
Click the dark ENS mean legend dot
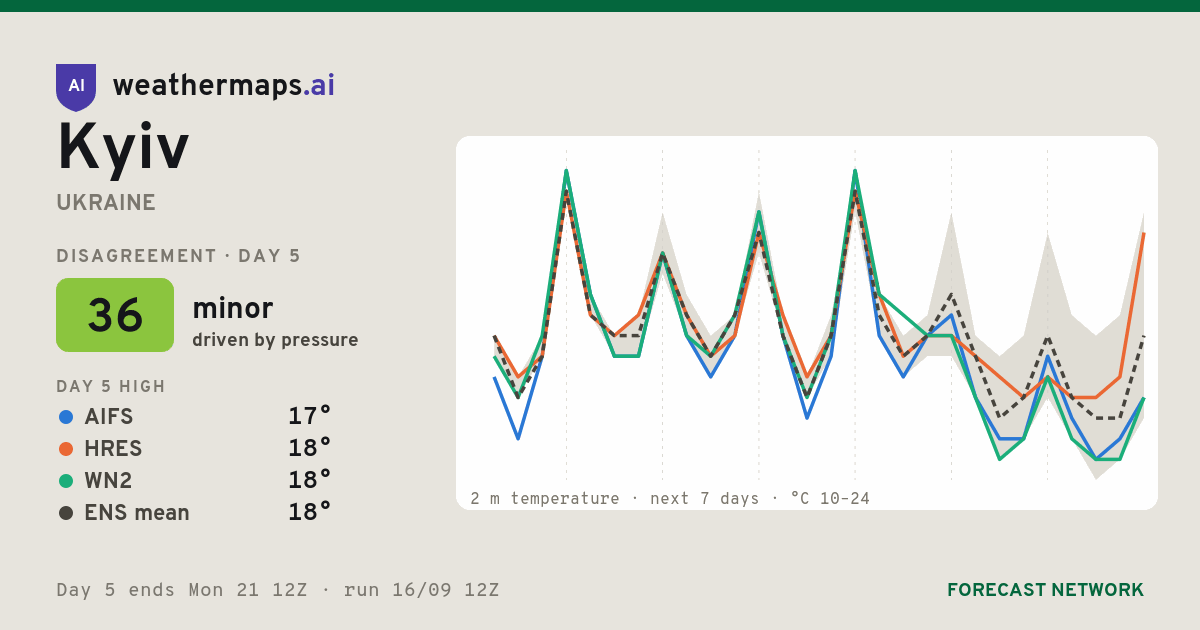point(66,513)
